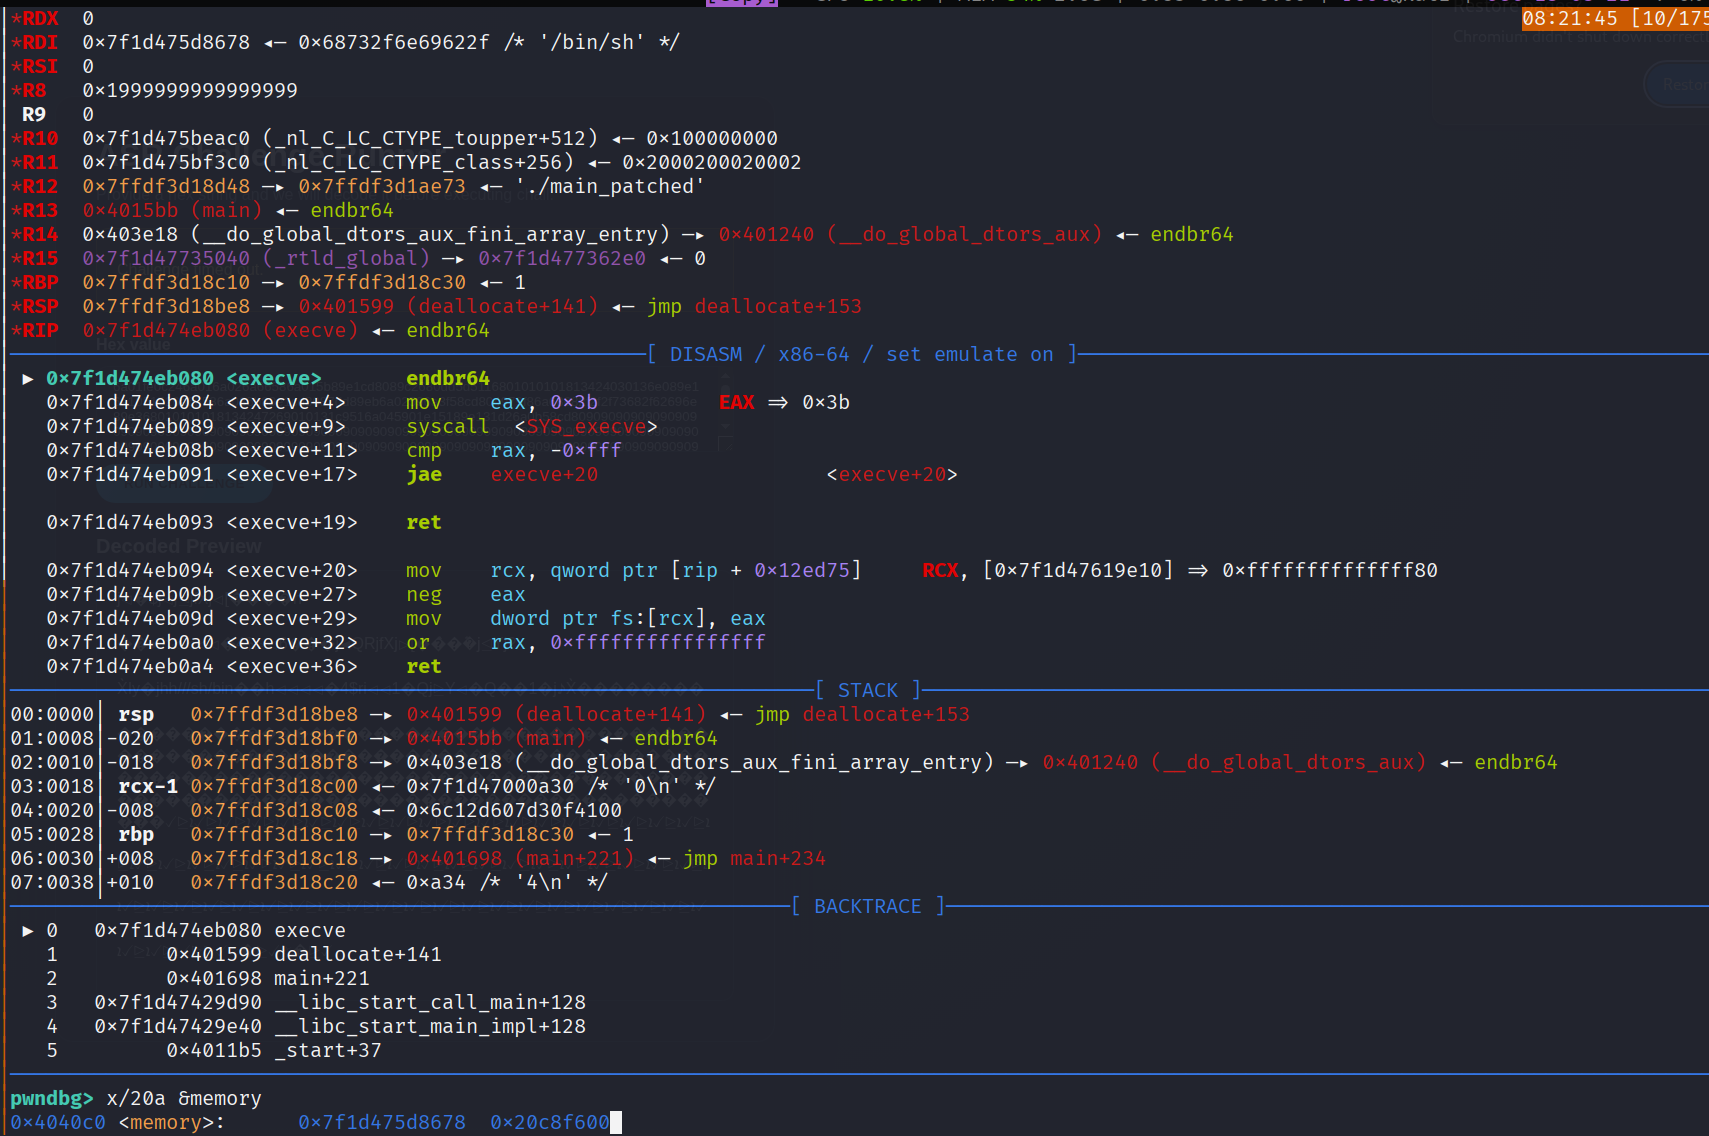The width and height of the screenshot is (1709, 1136).
Task: Click _start+37 in the backtrace list
Action: tap(328, 1051)
